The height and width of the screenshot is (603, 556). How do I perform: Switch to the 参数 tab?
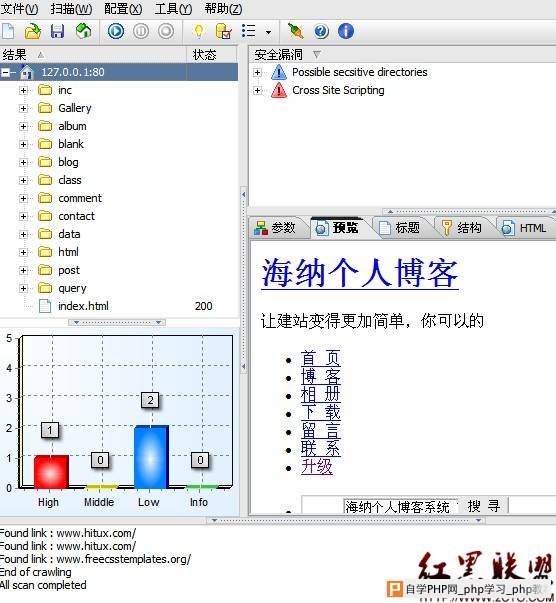(275, 228)
